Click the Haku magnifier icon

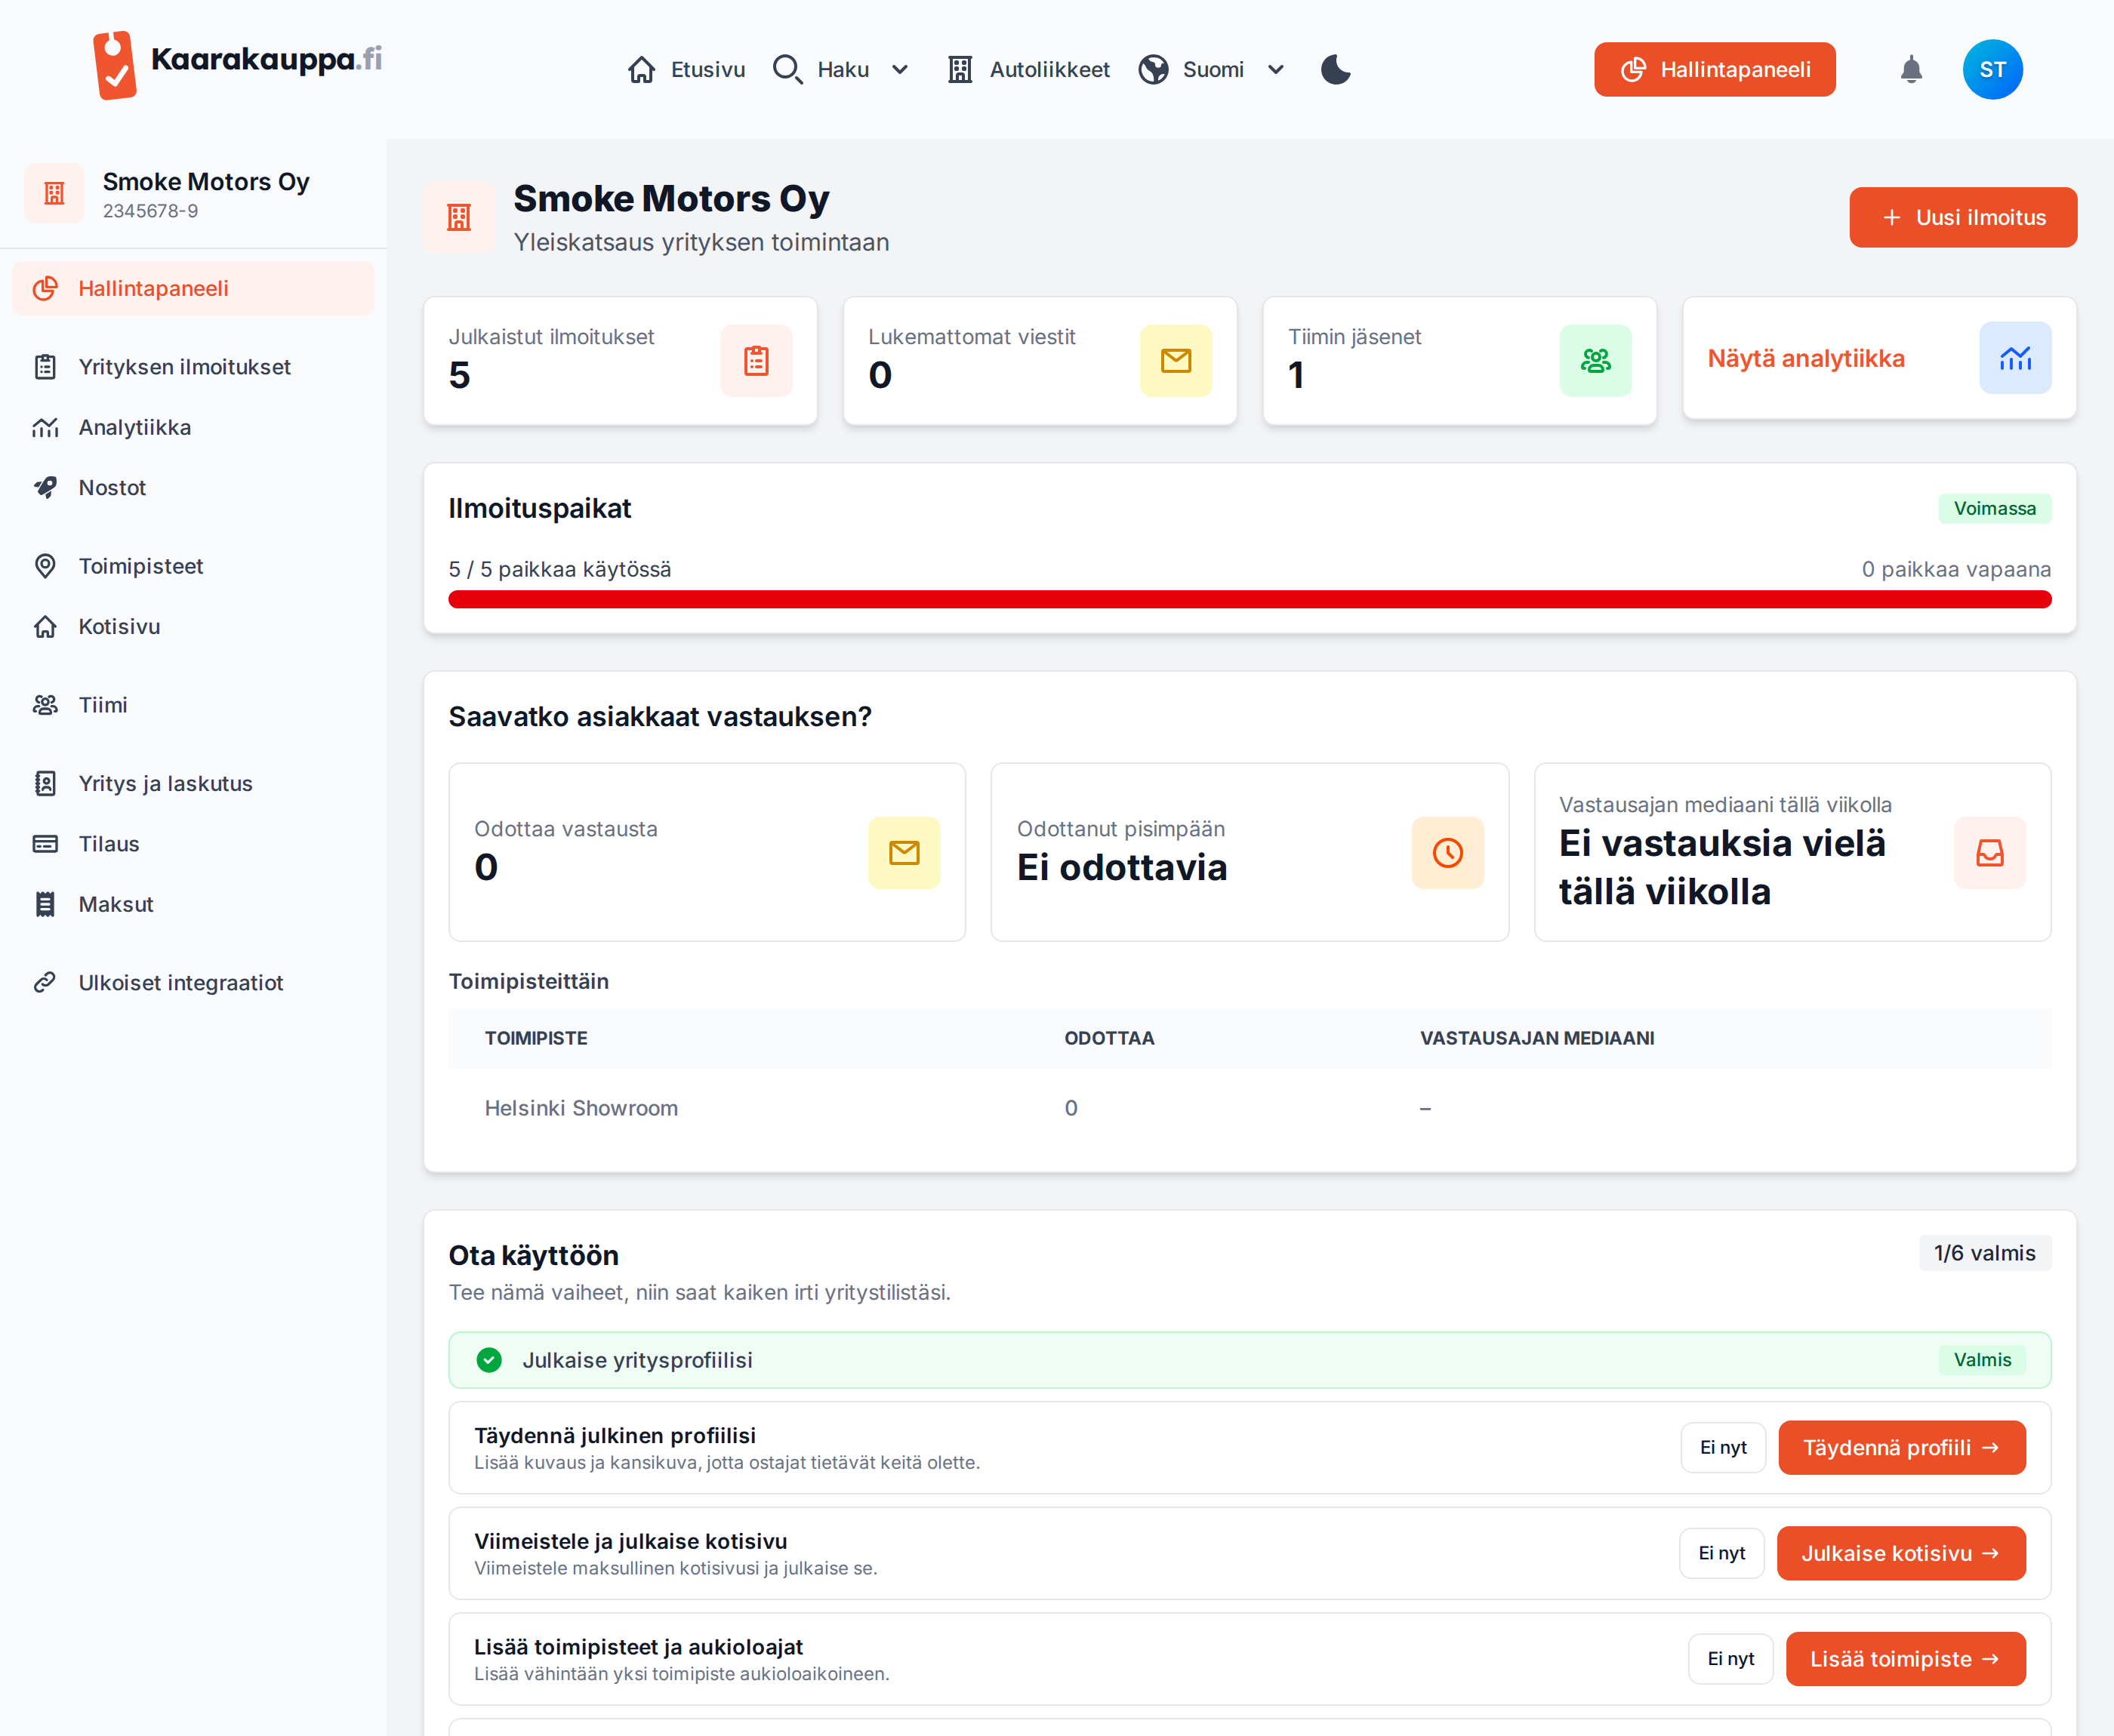788,69
